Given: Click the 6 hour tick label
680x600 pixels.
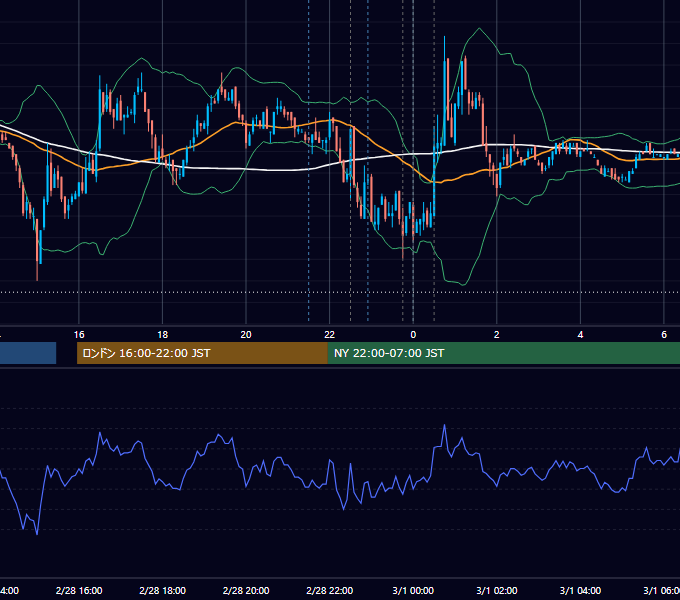Looking at the screenshot, I should coord(664,335).
